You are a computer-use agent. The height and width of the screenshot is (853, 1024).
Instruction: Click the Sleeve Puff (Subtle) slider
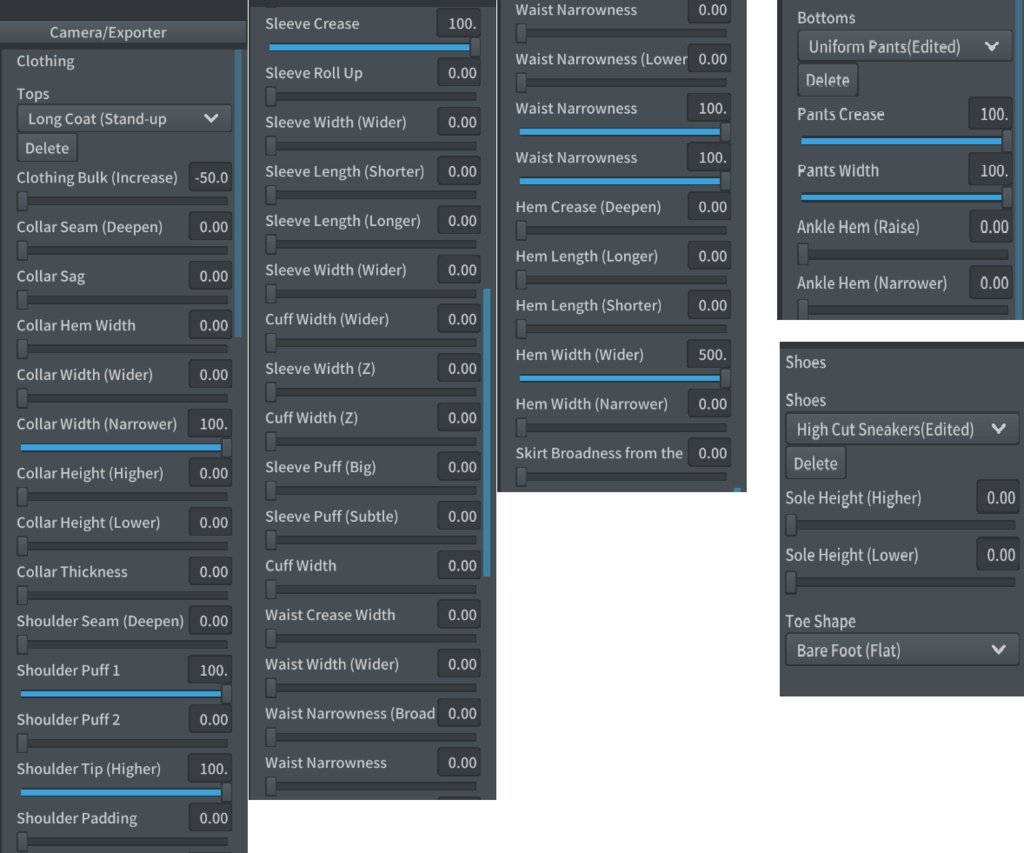point(372,539)
